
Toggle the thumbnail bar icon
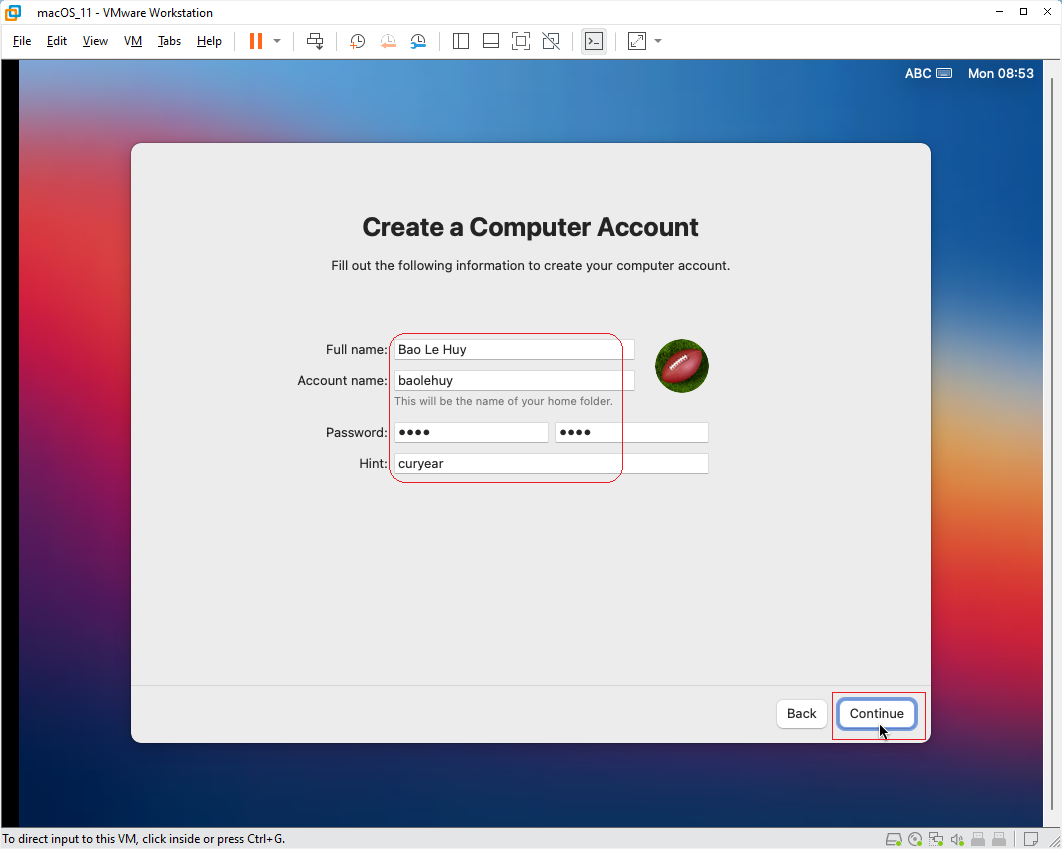pos(490,41)
